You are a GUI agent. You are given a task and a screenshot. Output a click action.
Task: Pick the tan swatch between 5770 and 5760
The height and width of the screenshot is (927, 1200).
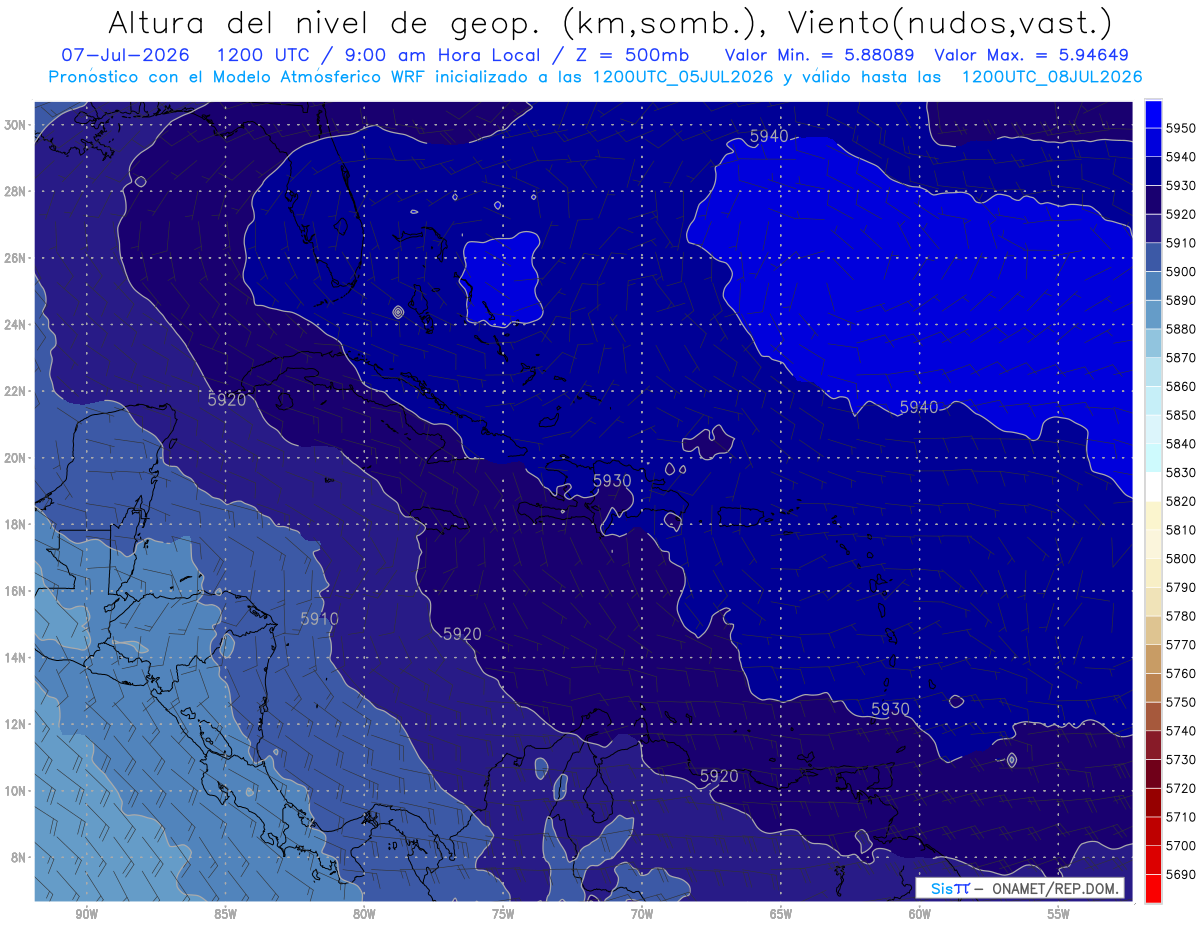coord(1153,659)
